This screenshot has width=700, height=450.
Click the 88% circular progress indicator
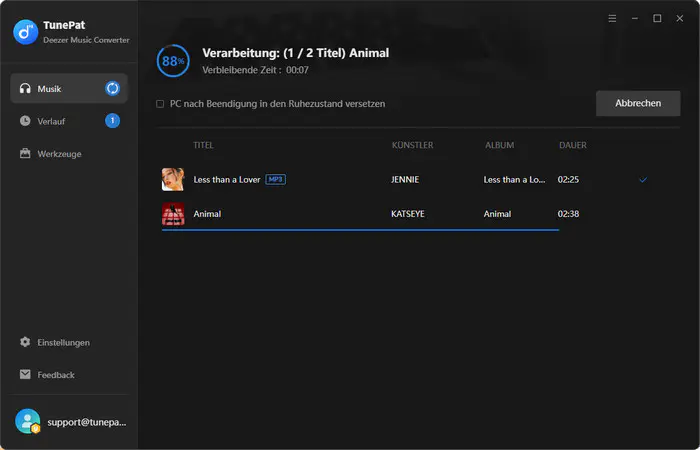click(173, 61)
